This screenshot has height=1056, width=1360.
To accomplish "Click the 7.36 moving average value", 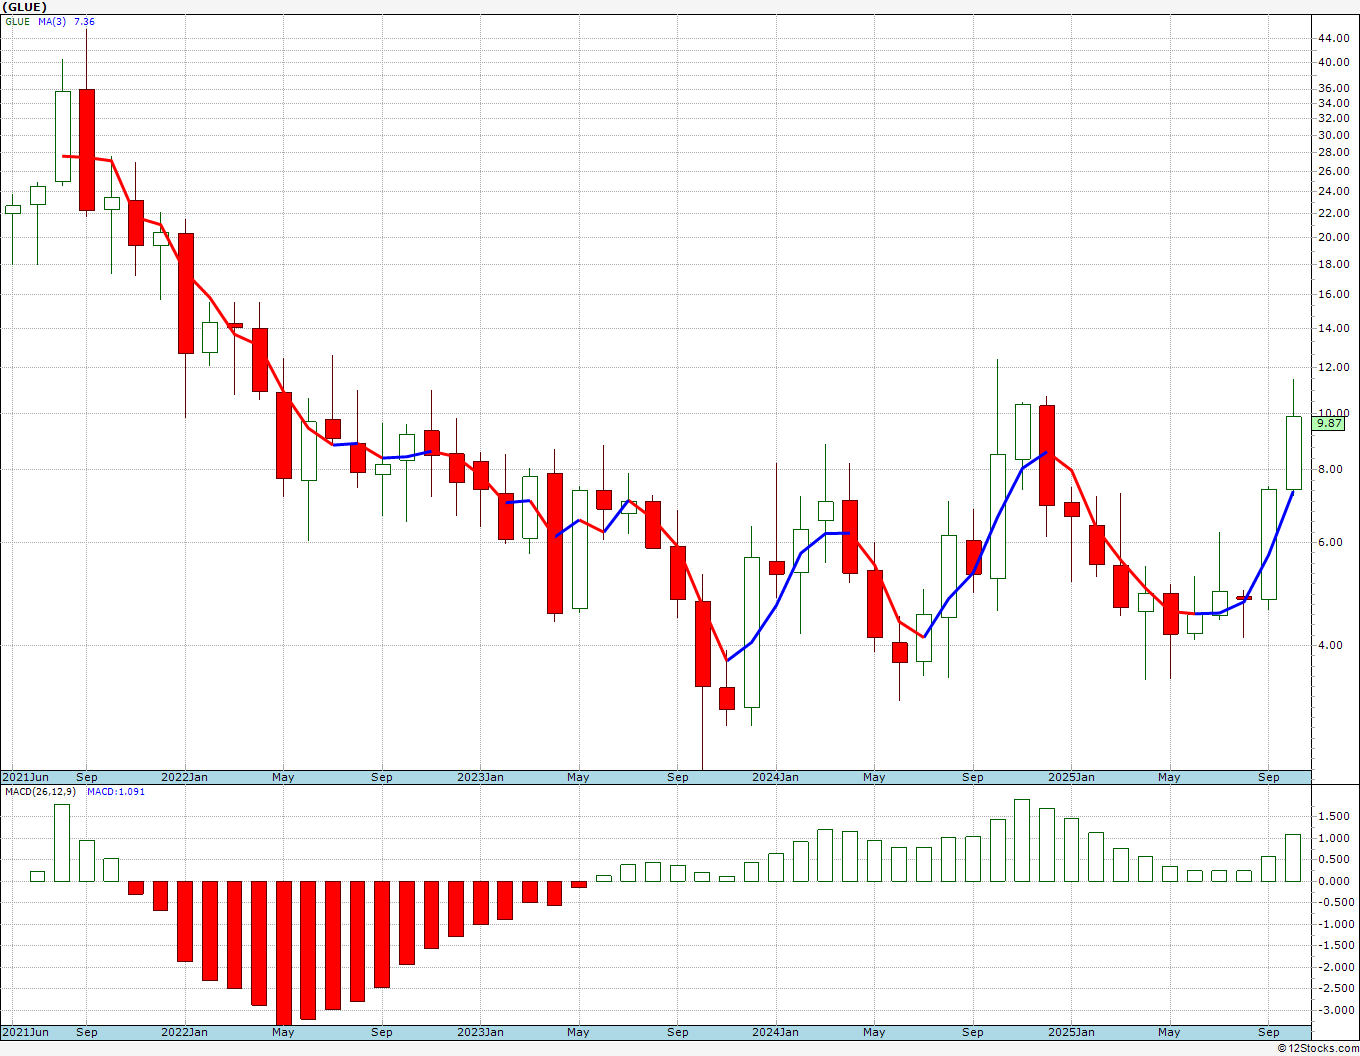I will pos(84,21).
